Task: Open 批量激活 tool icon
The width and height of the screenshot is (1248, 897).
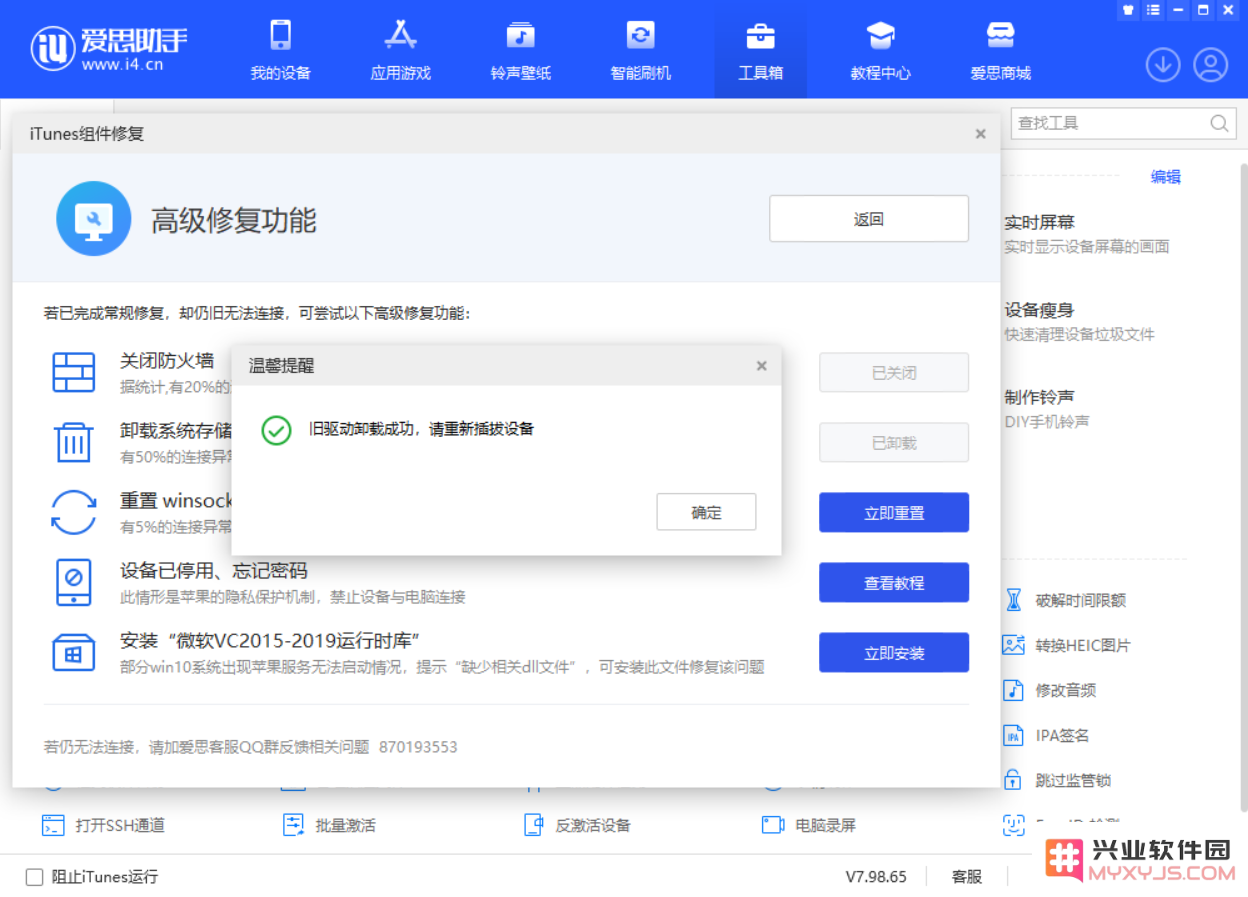Action: (294, 825)
